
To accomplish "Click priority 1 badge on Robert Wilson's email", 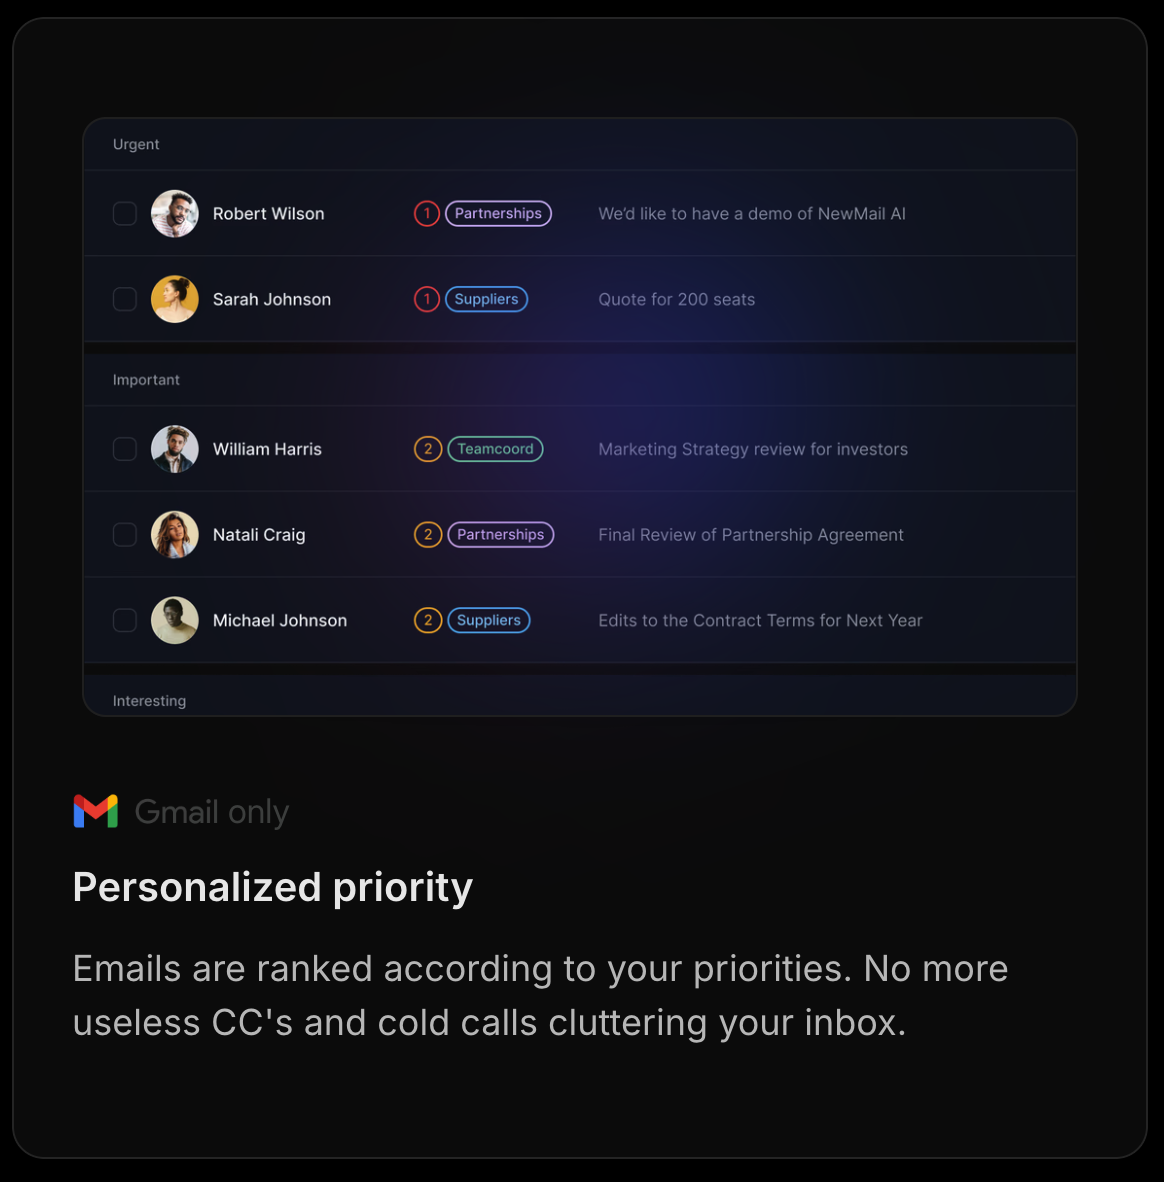I will (x=427, y=214).
